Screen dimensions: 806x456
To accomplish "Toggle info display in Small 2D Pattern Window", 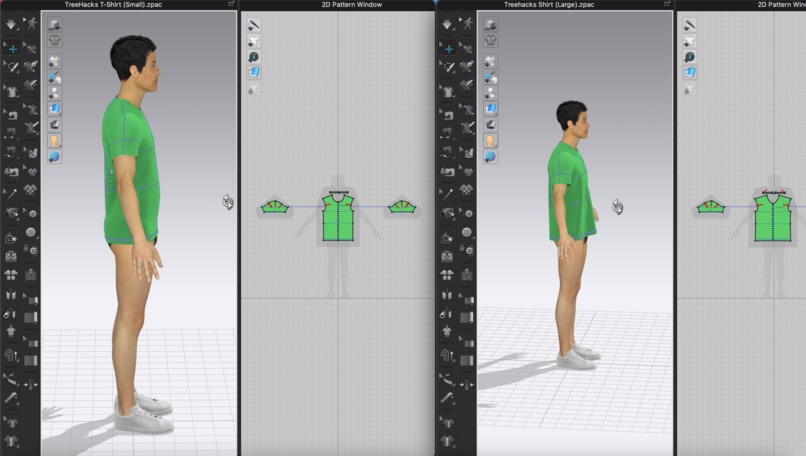I will [x=253, y=57].
